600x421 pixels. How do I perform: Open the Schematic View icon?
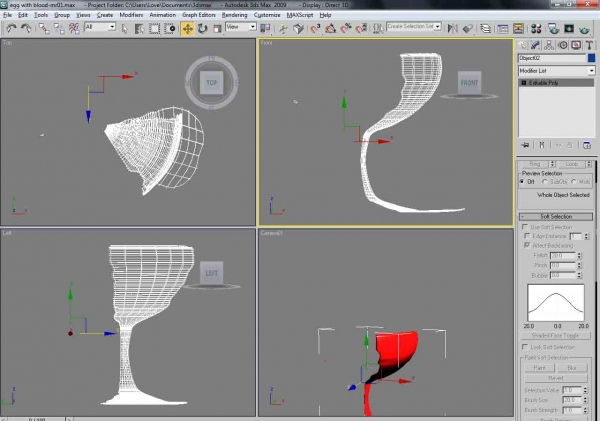coord(518,29)
